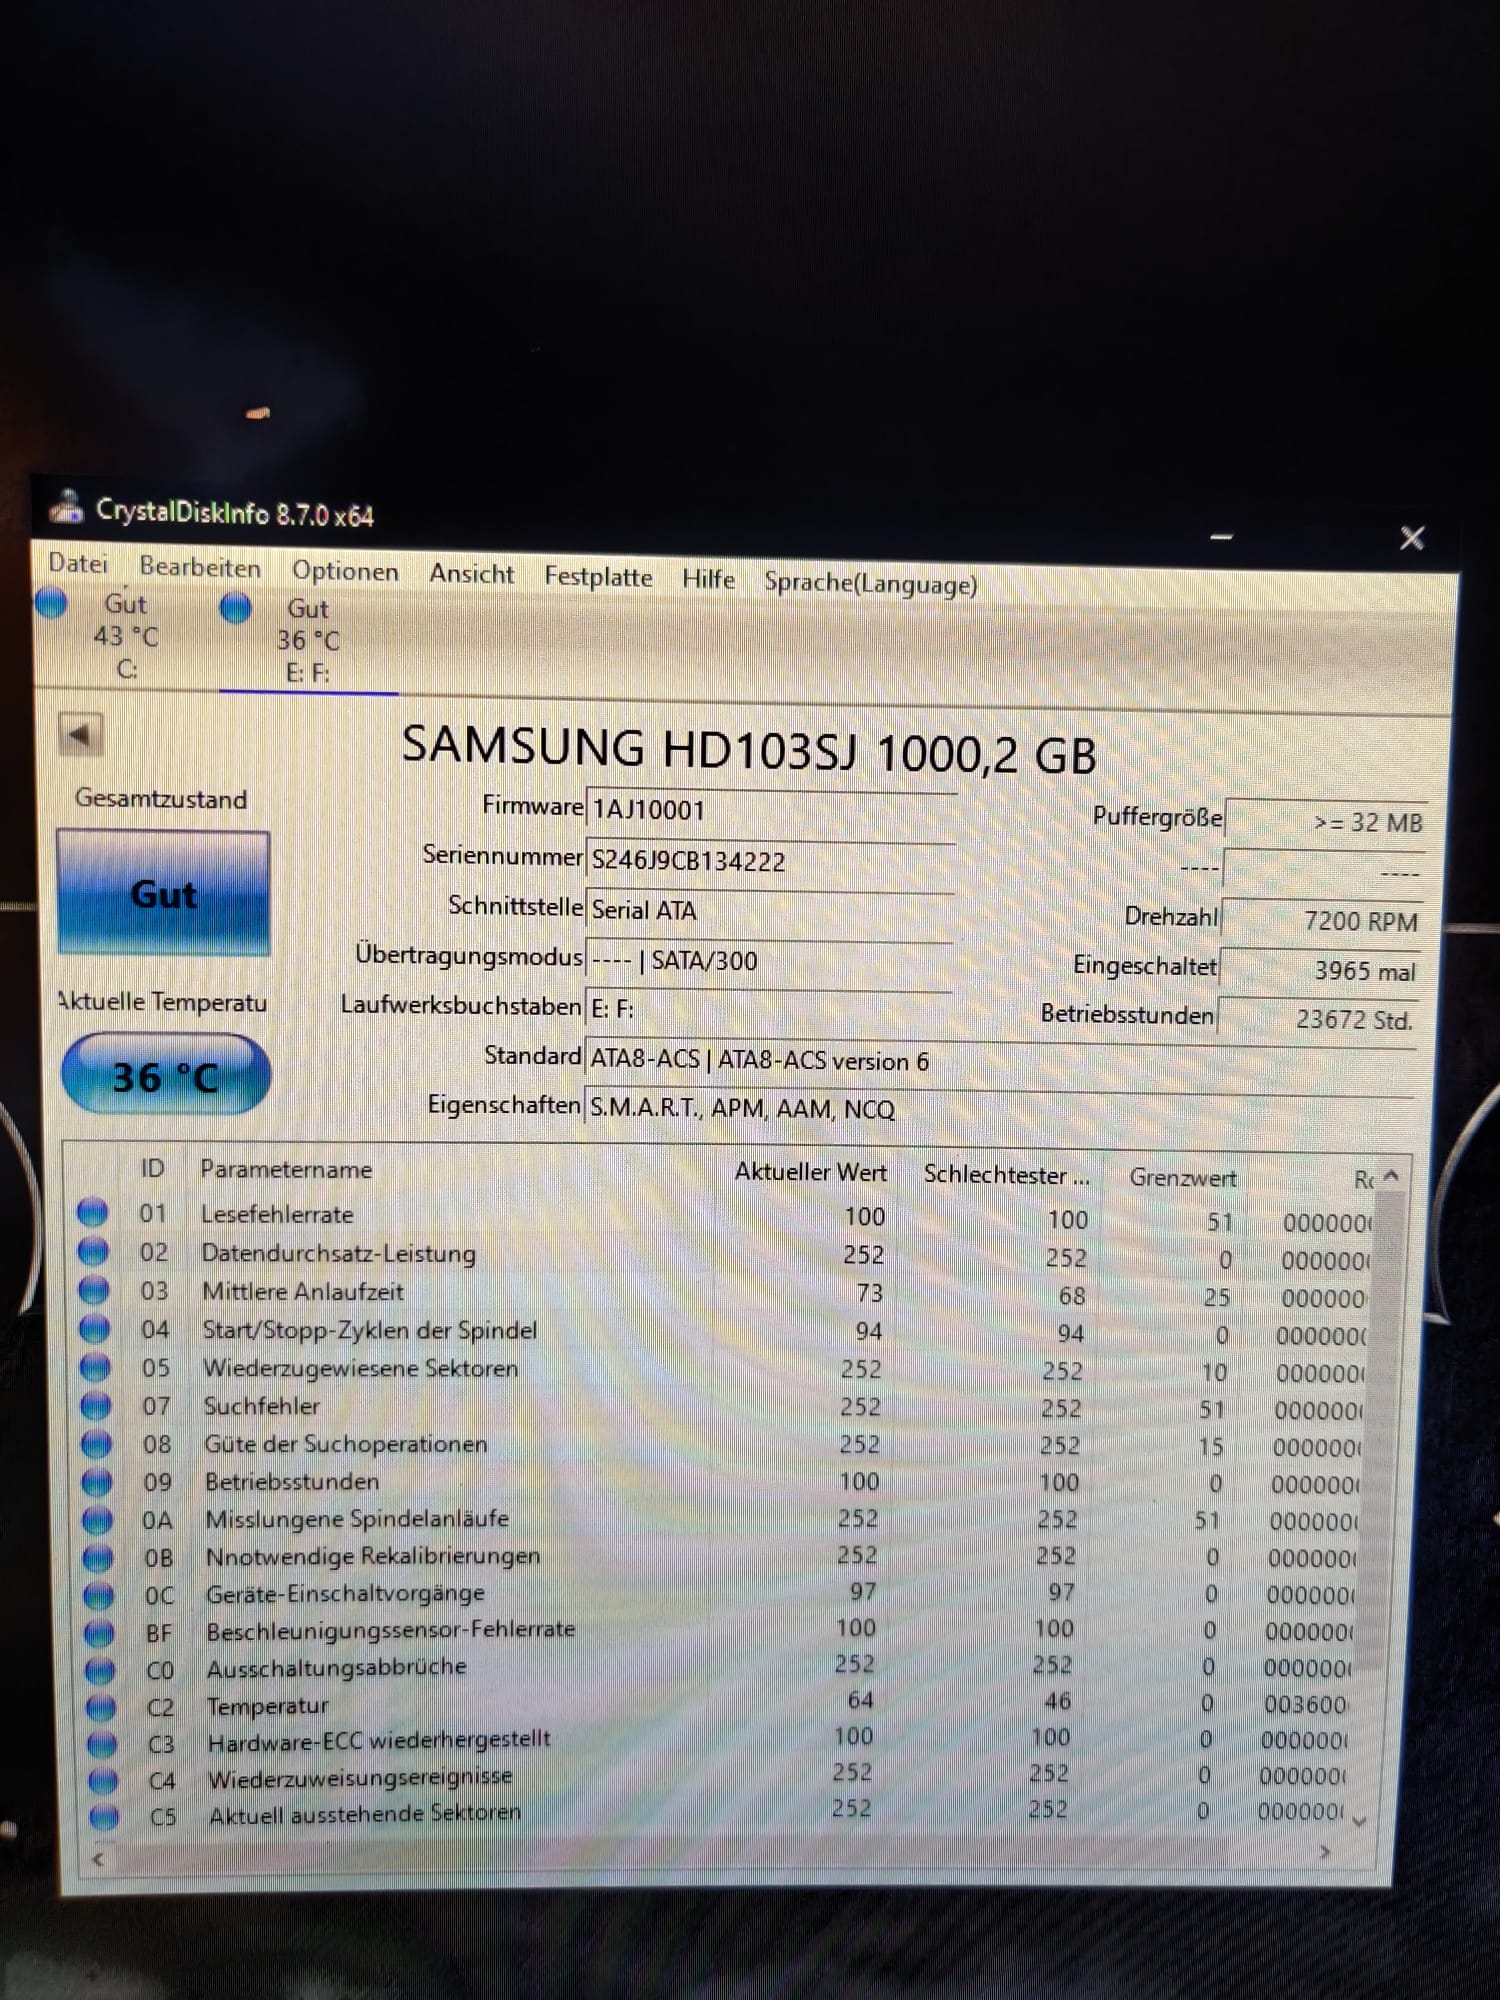Select the Wiederzugewiesene Sektoren parameter name
The image size is (1500, 2000).
click(x=360, y=1368)
